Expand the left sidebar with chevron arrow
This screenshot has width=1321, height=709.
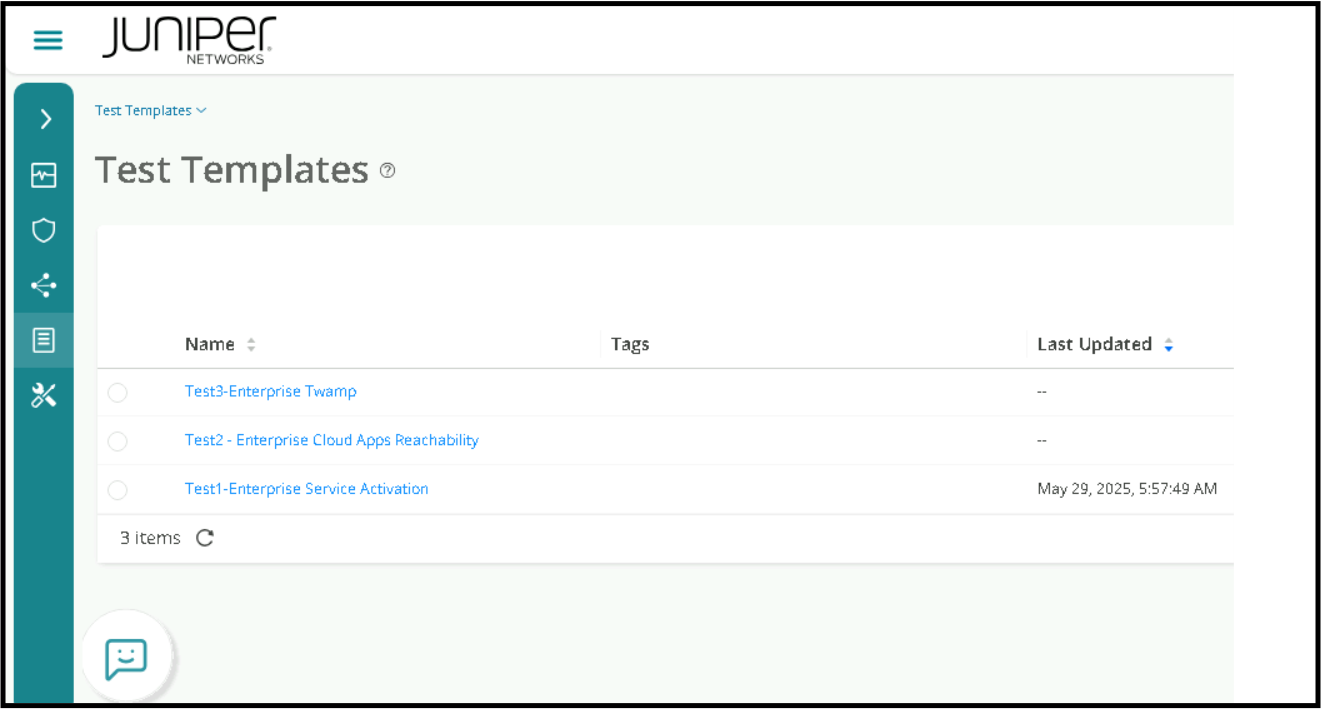tap(45, 120)
